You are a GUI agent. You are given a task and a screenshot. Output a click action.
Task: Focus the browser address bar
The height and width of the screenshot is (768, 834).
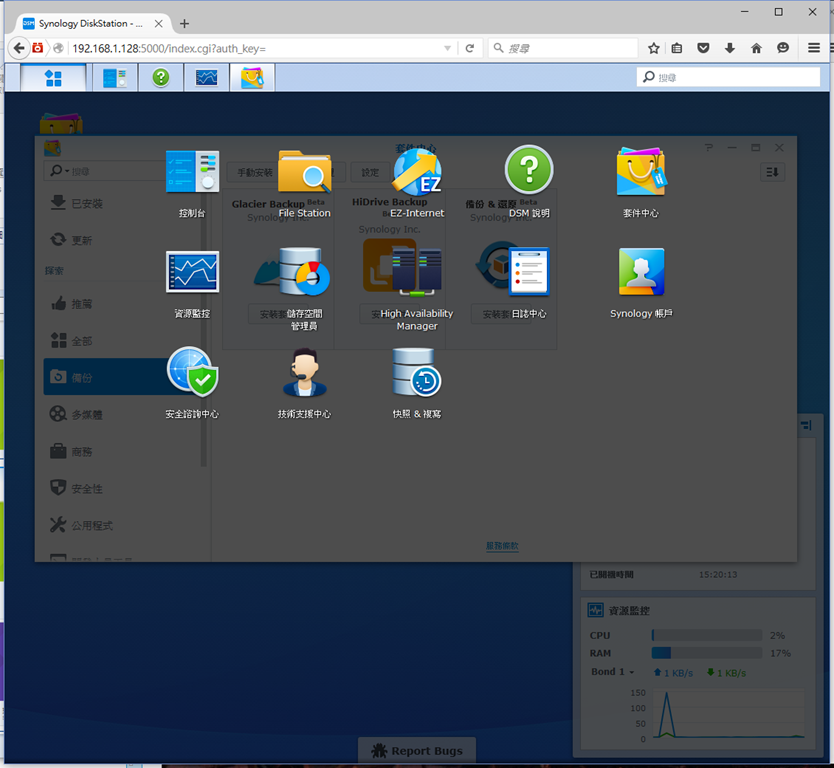255,48
